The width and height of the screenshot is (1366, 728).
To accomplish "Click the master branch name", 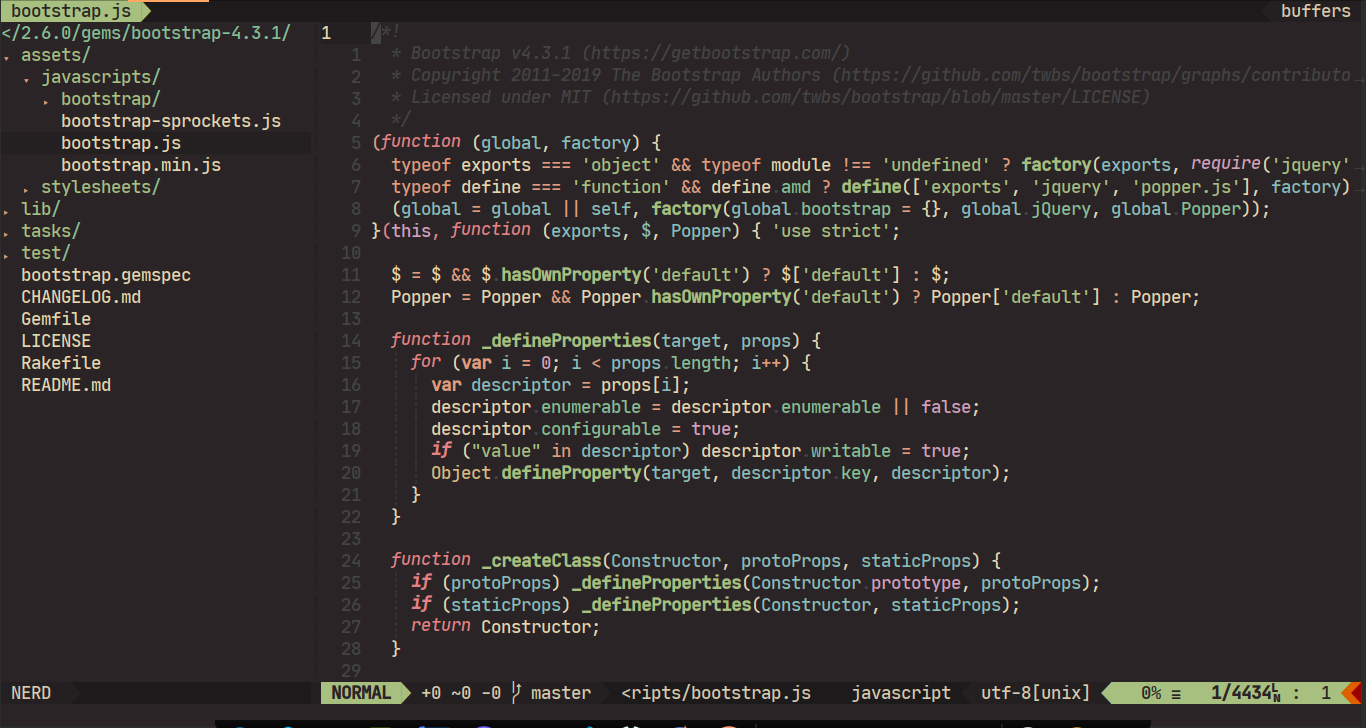I will [x=561, y=693].
